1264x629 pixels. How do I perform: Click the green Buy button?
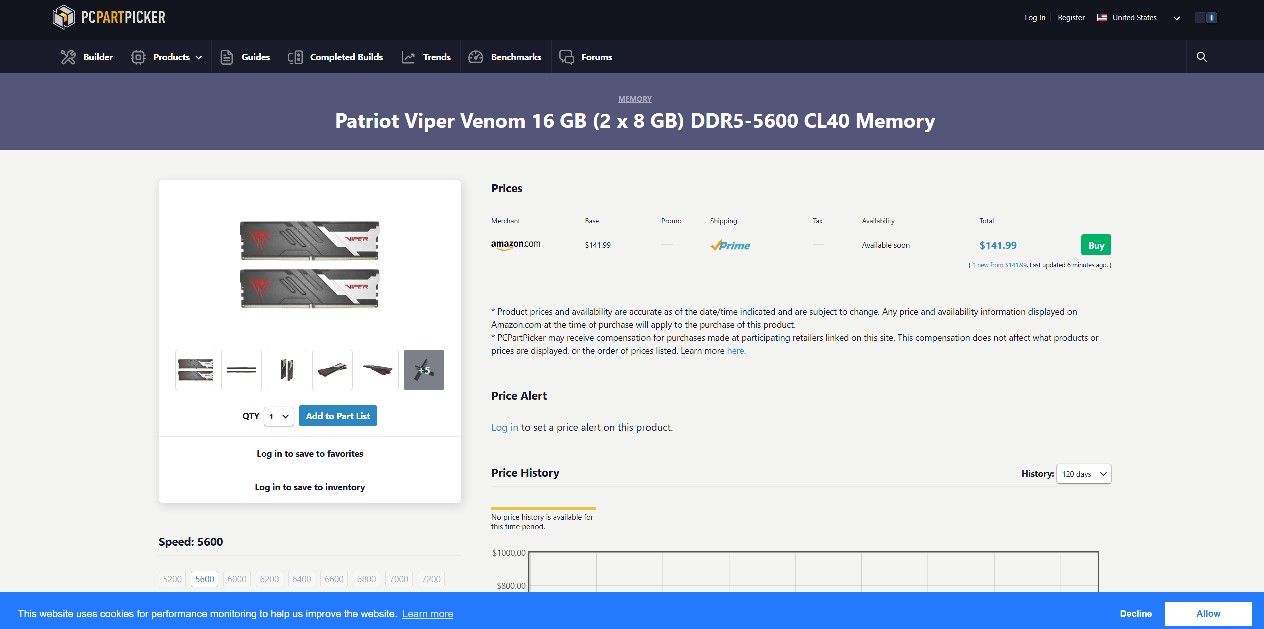1095,244
